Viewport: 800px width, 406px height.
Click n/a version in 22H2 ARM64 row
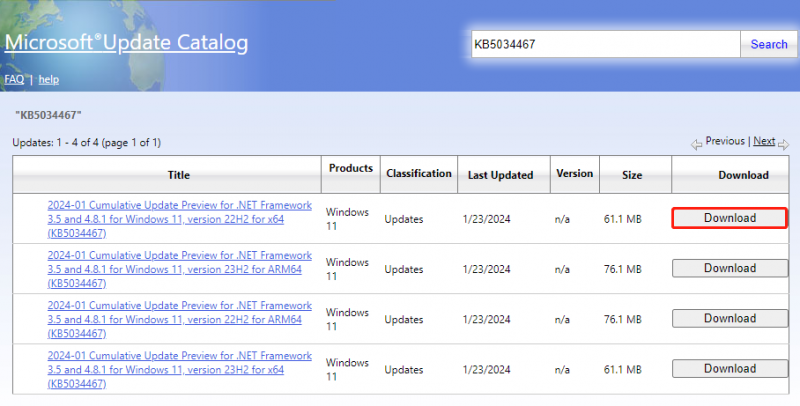coord(562,319)
